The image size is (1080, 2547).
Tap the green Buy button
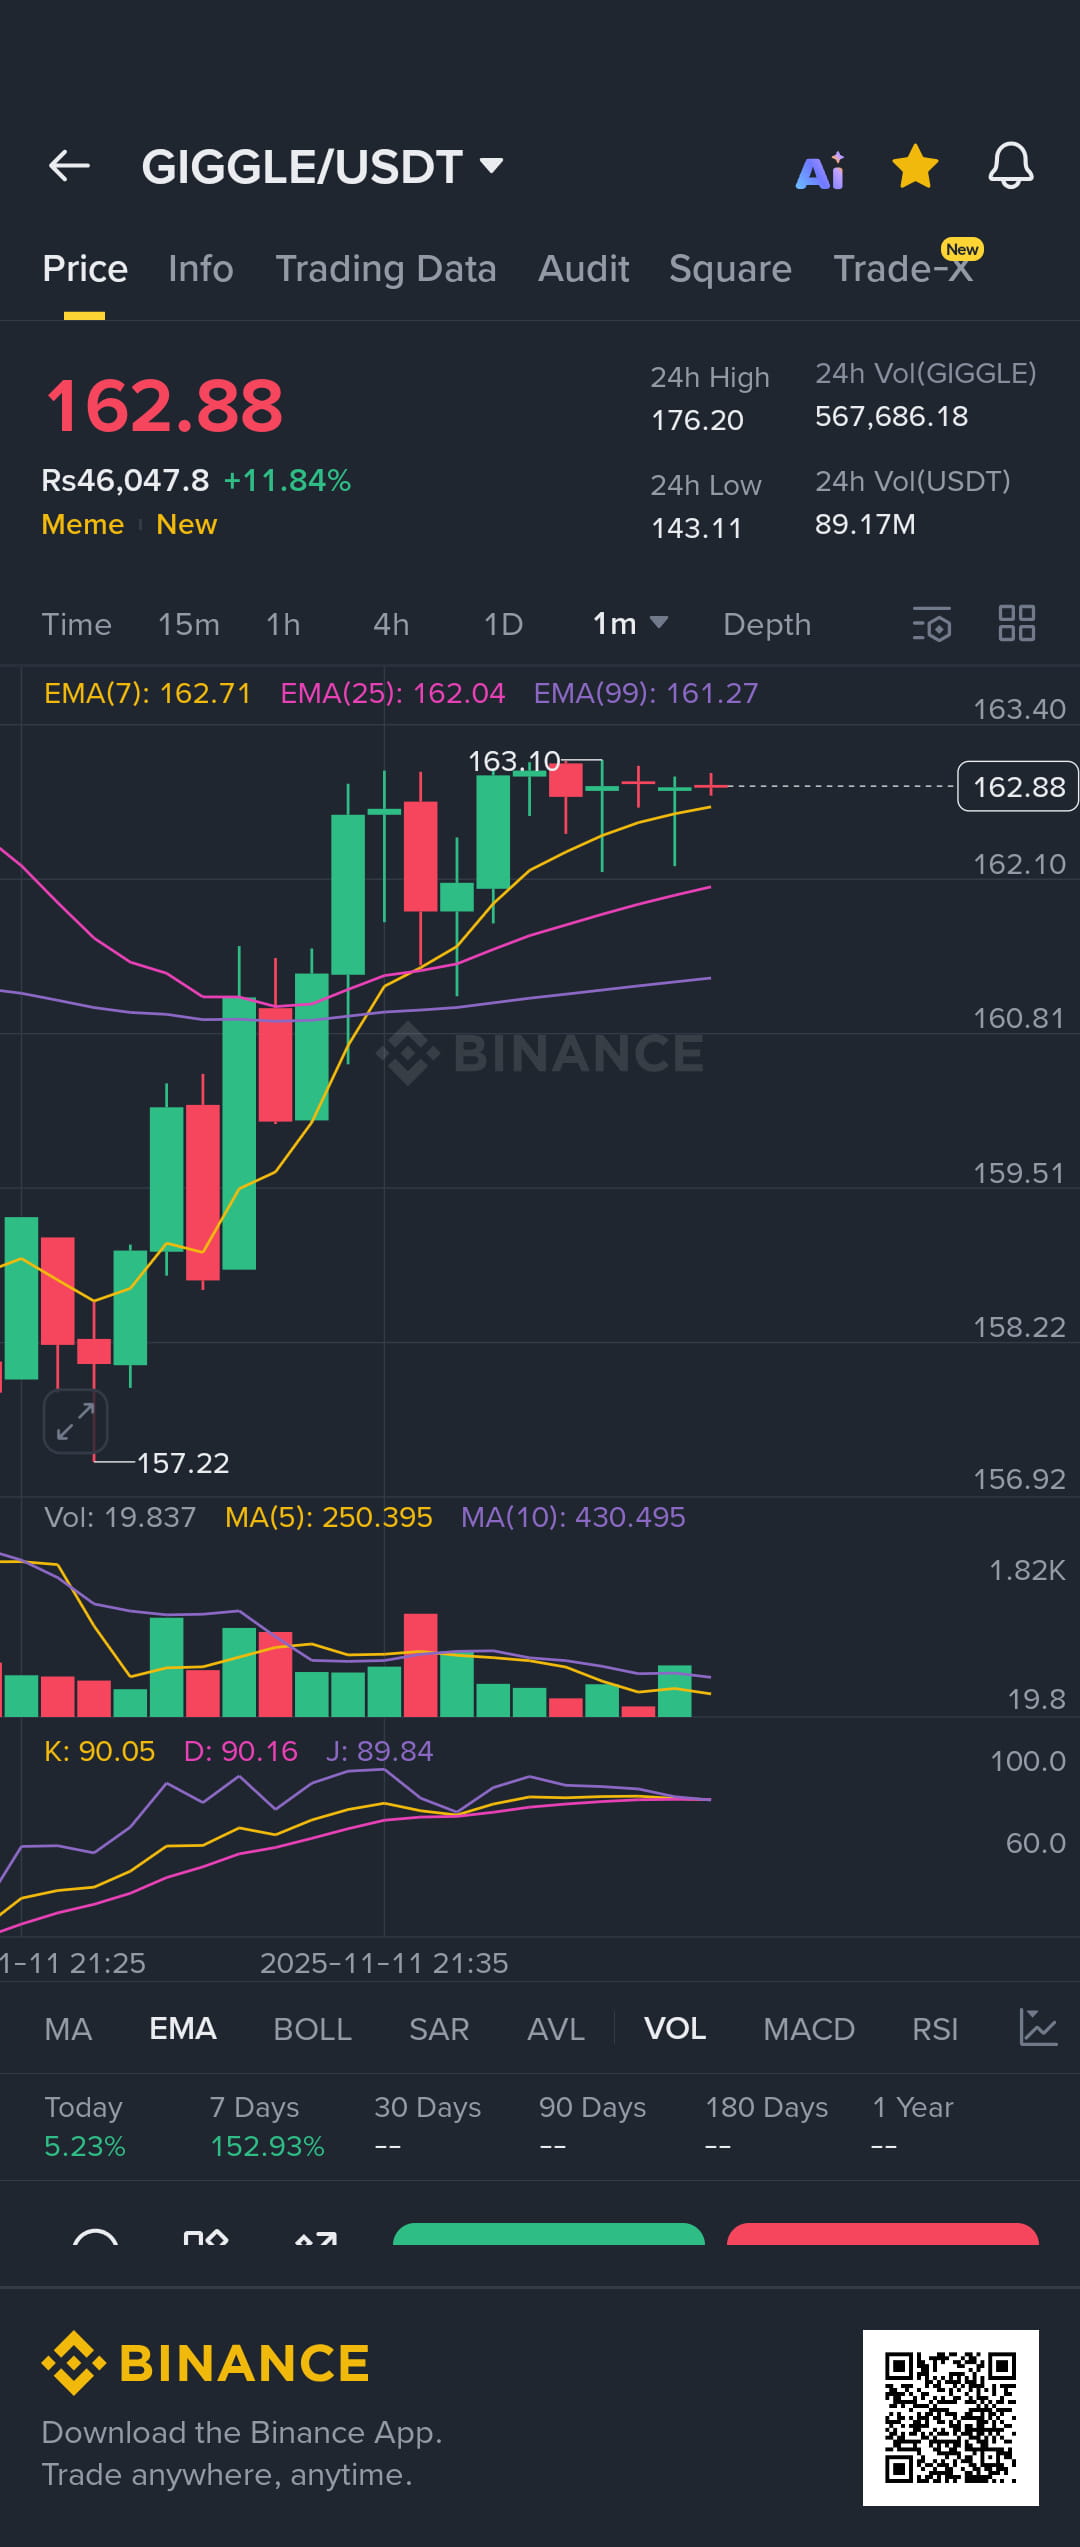coord(549,2235)
